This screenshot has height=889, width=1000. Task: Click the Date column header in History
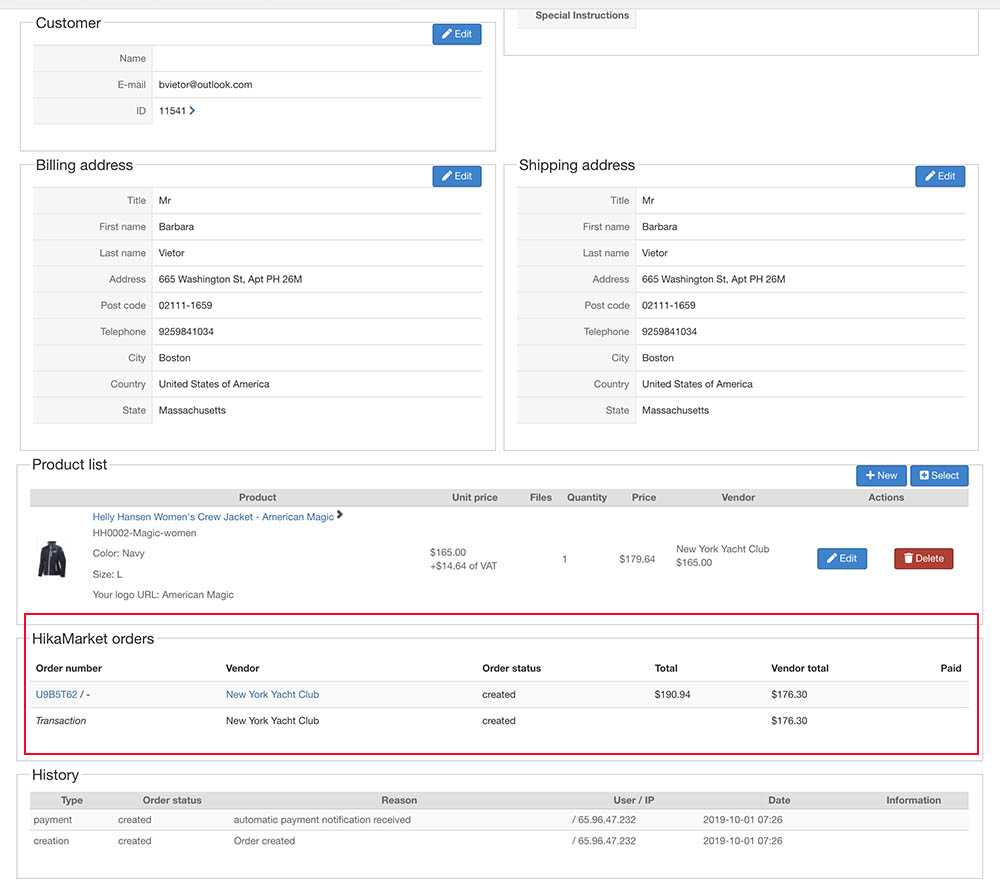point(779,800)
